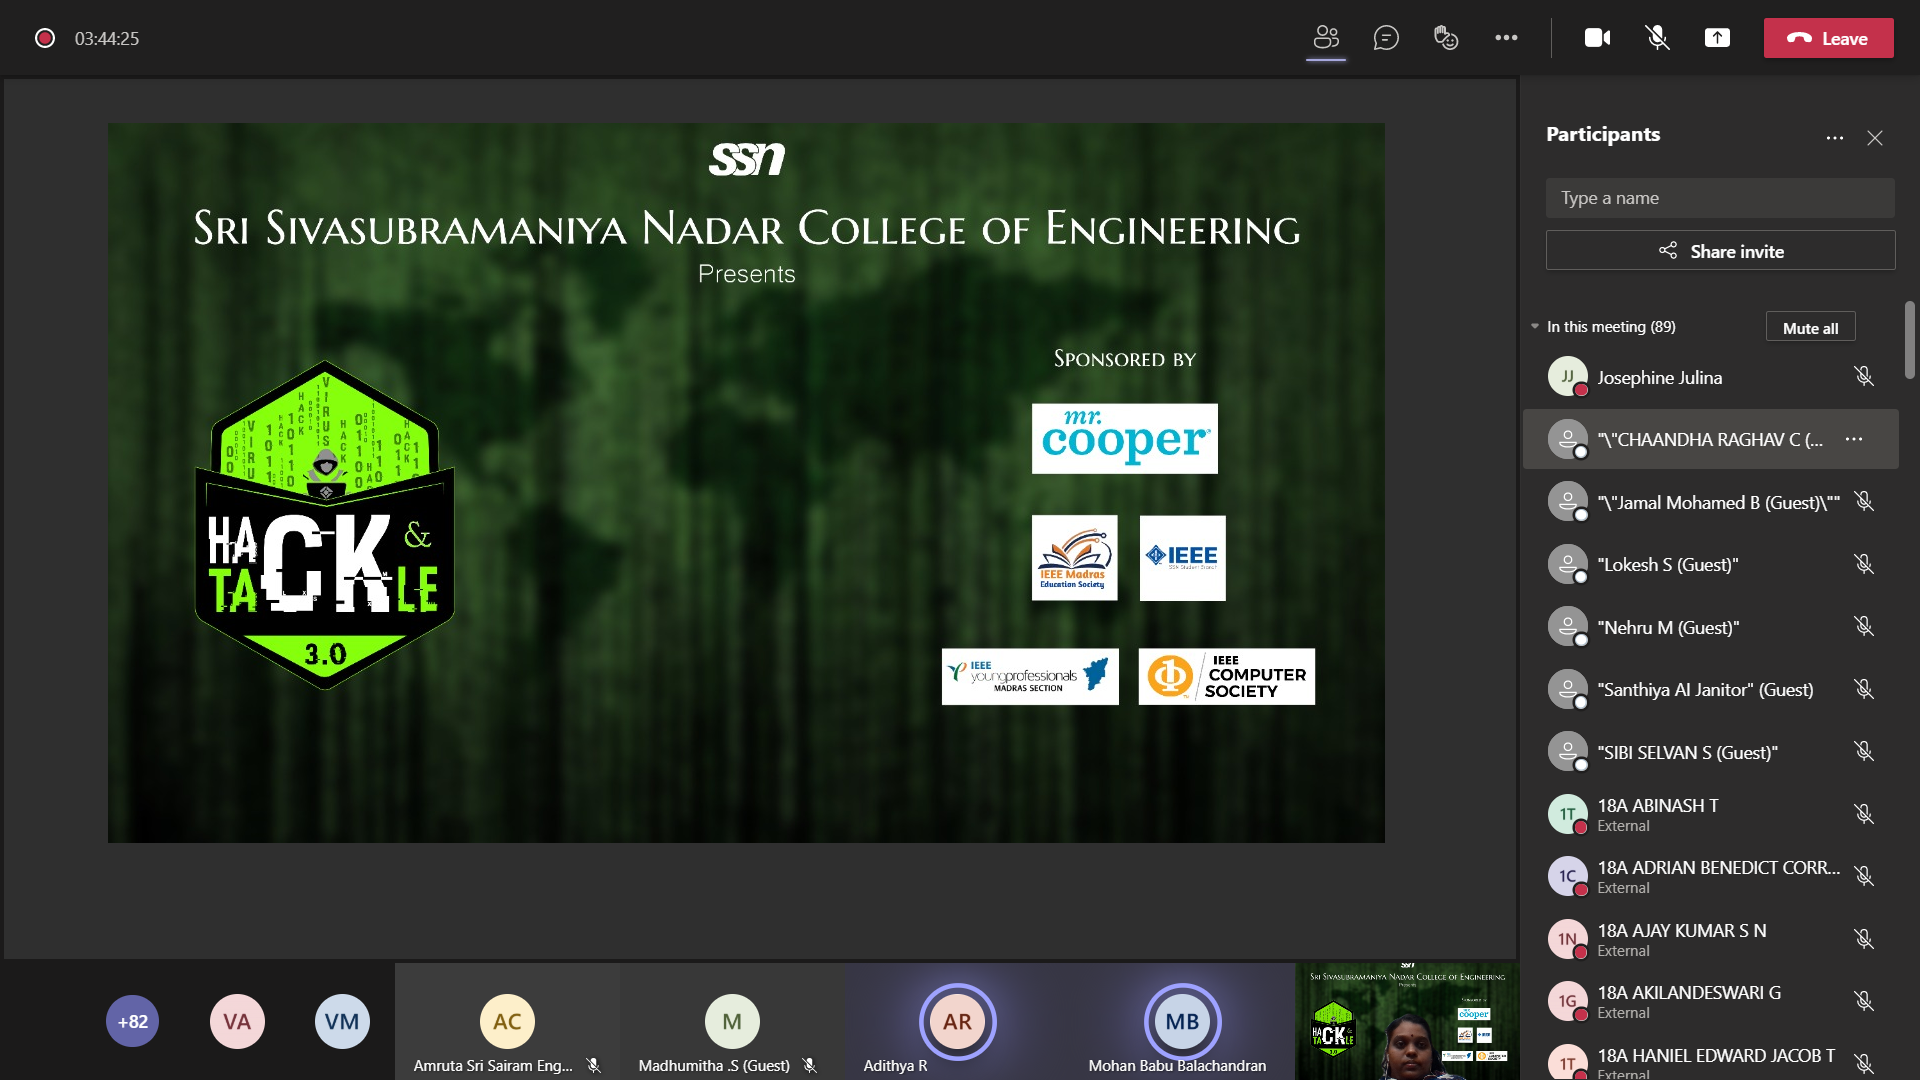Select Amruta Sri Sairam participant tile
This screenshot has width=1920, height=1080.
click(507, 1021)
